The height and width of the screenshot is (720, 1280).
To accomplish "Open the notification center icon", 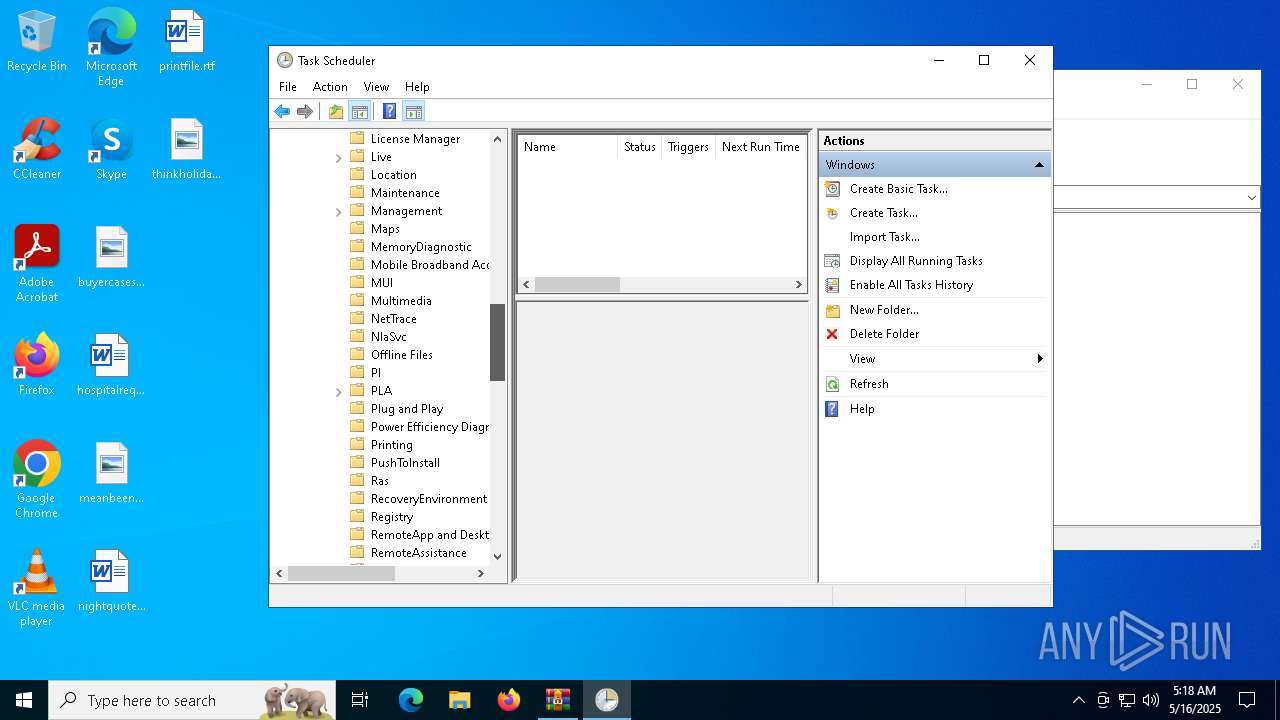I will pos(1247,700).
